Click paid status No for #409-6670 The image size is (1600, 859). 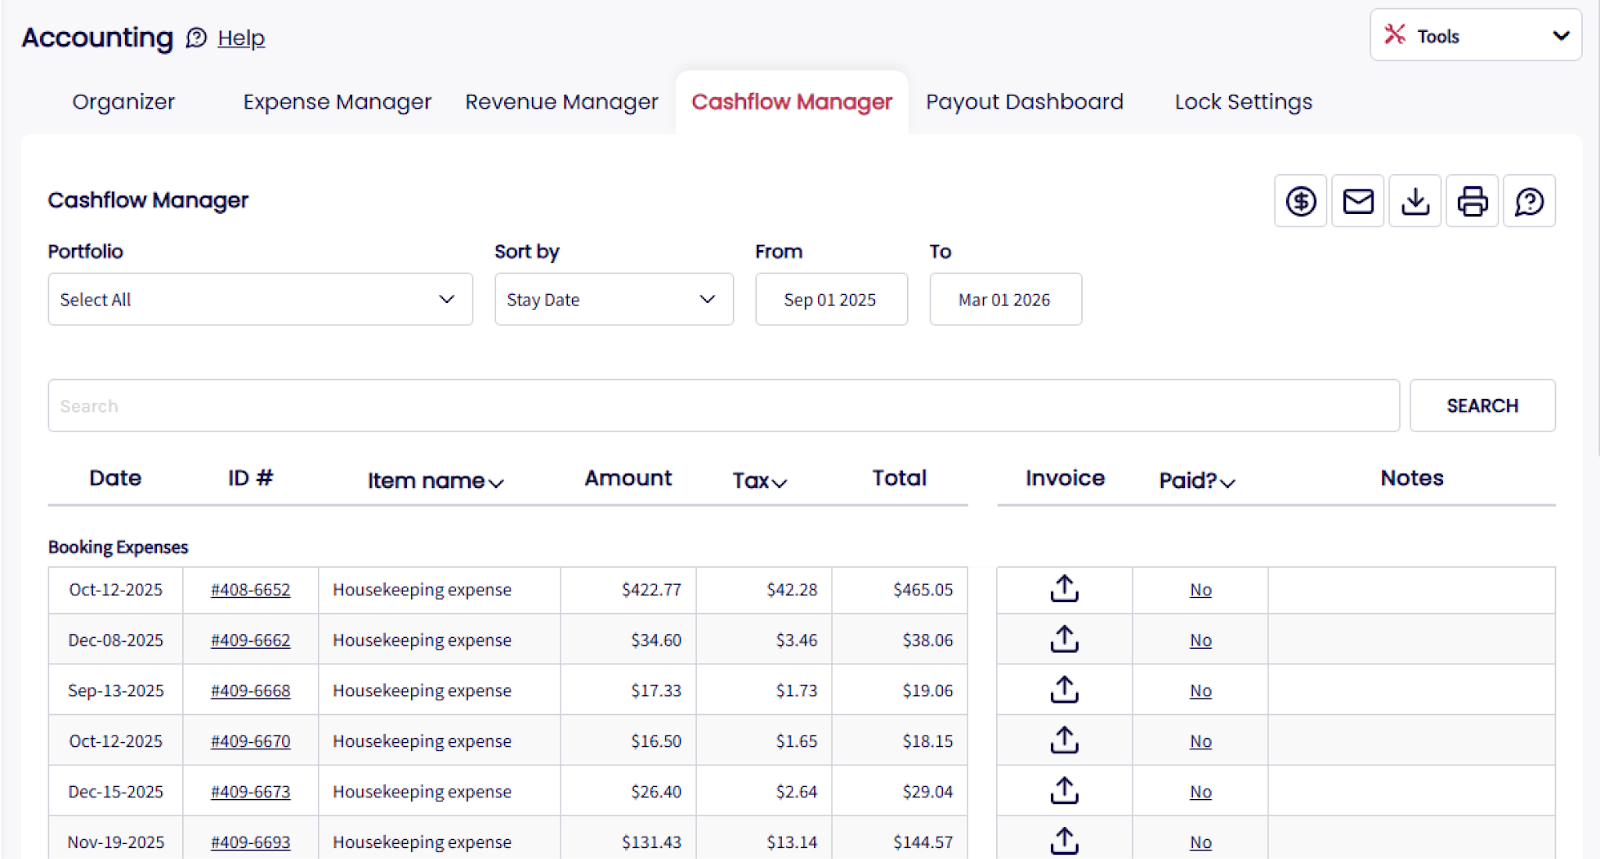[x=1201, y=741]
